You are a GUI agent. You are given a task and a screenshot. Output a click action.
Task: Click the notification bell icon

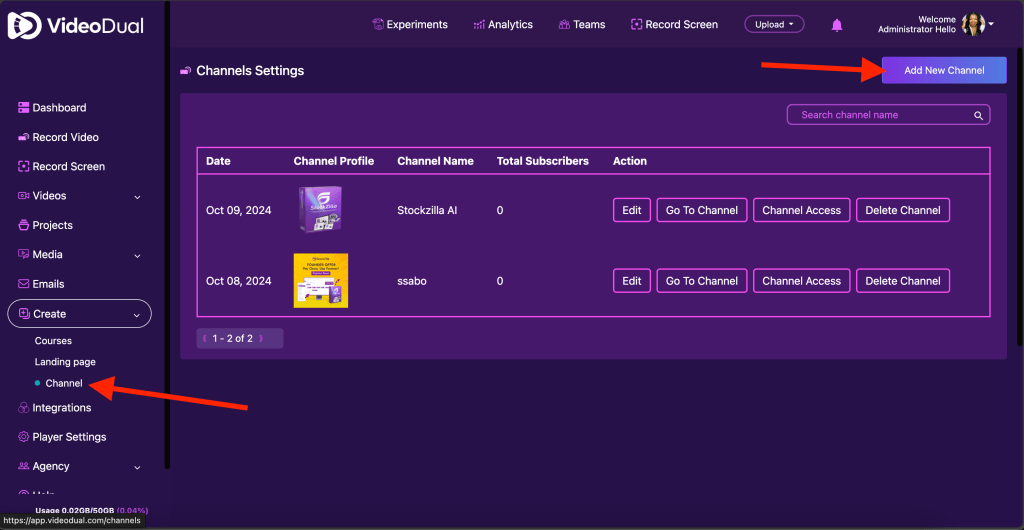[x=837, y=25]
